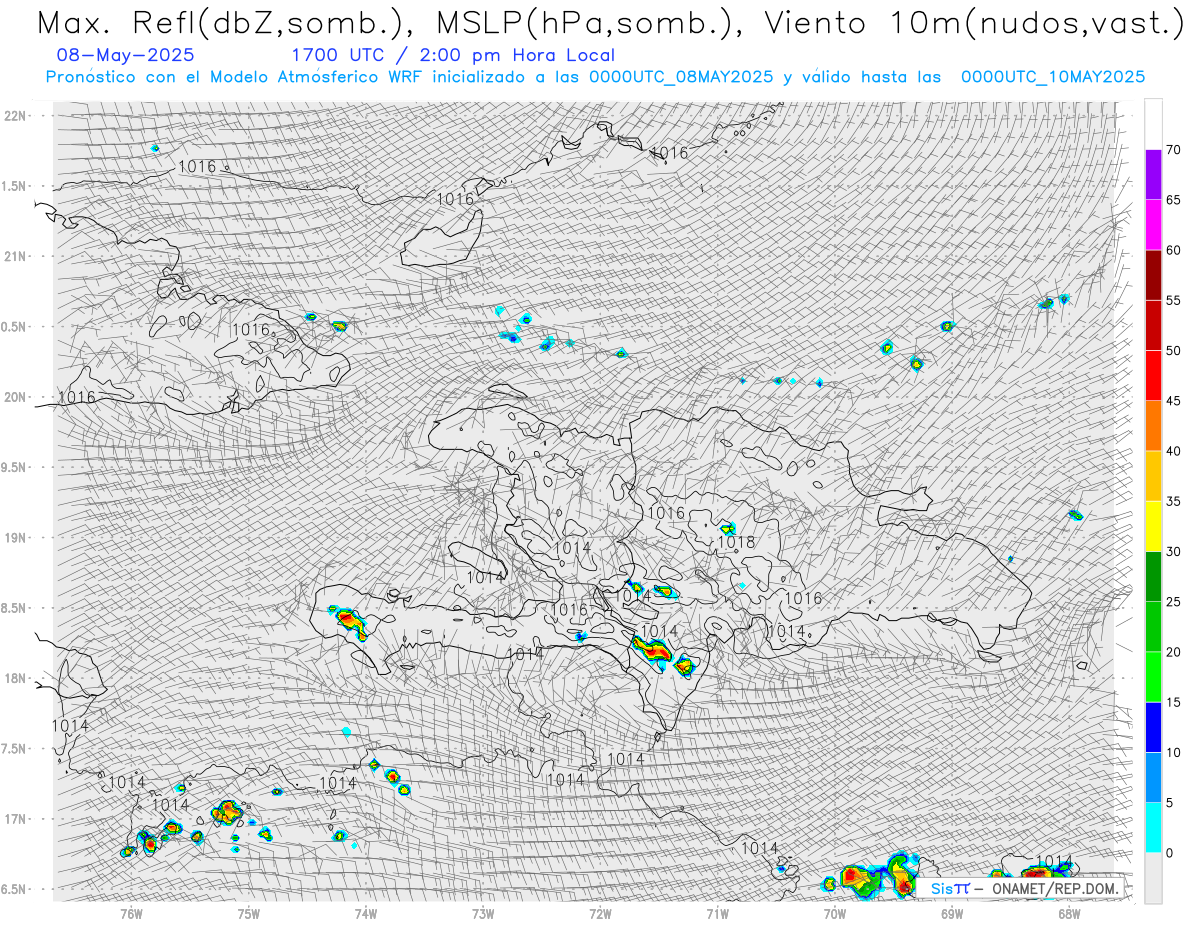1200x927 pixels.
Task: Click the '20N' latitude axis label
Action: [15, 397]
